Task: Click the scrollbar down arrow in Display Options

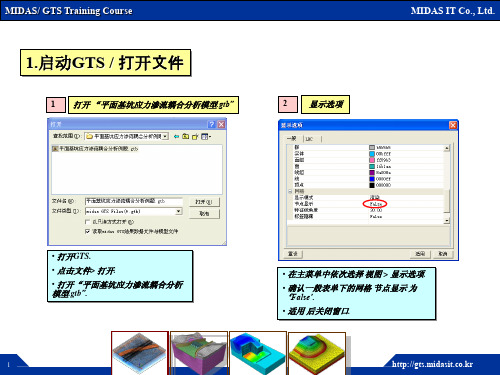Action: [447, 221]
